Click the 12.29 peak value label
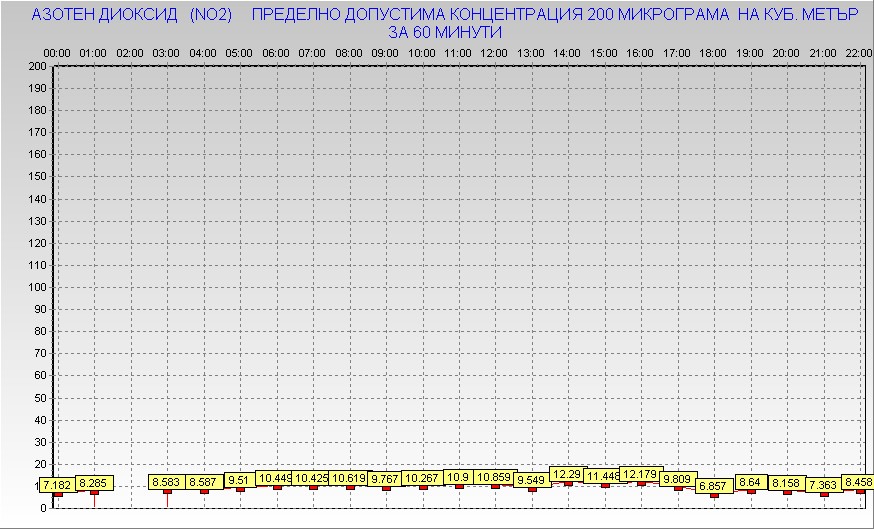This screenshot has width=874, height=529. 567,474
